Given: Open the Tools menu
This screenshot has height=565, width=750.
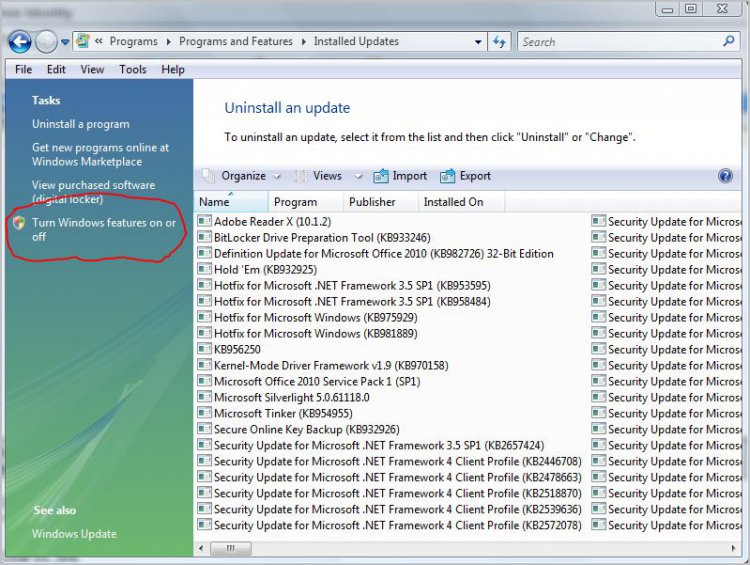Looking at the screenshot, I should [x=133, y=70].
